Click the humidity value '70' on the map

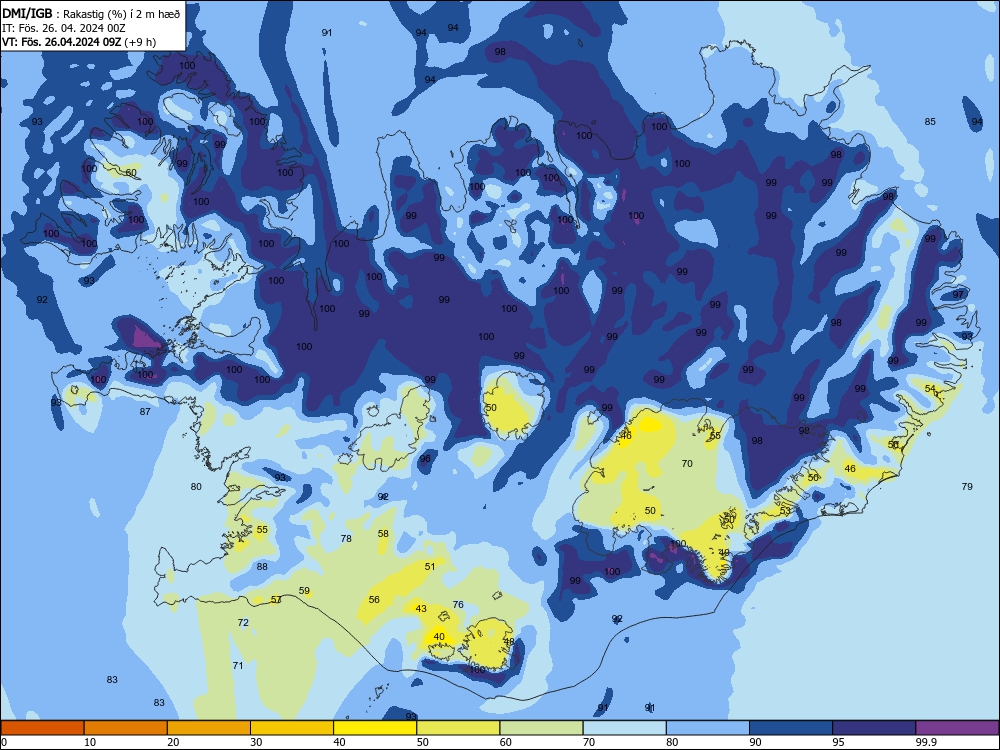[687, 464]
